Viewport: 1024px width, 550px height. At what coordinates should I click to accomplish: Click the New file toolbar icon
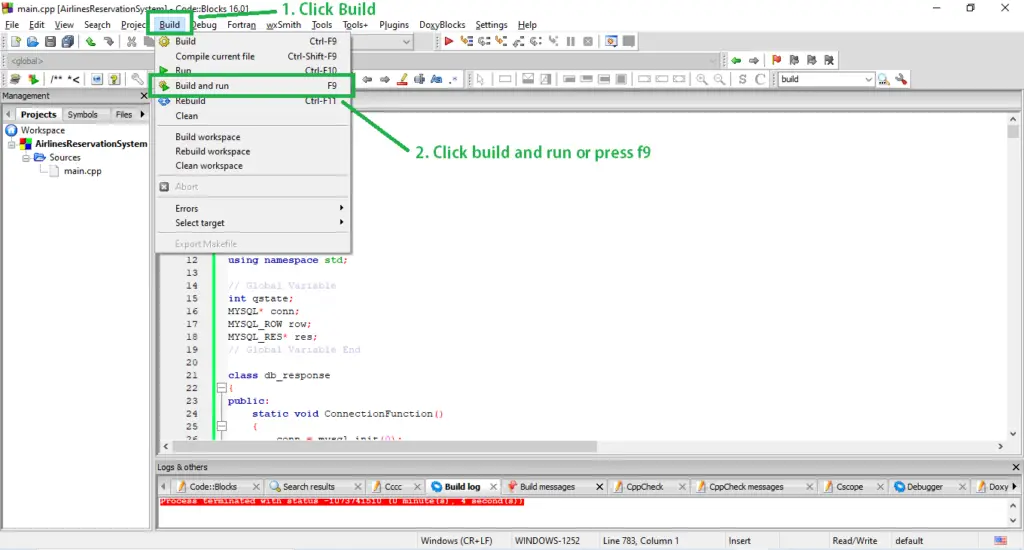[x=16, y=42]
